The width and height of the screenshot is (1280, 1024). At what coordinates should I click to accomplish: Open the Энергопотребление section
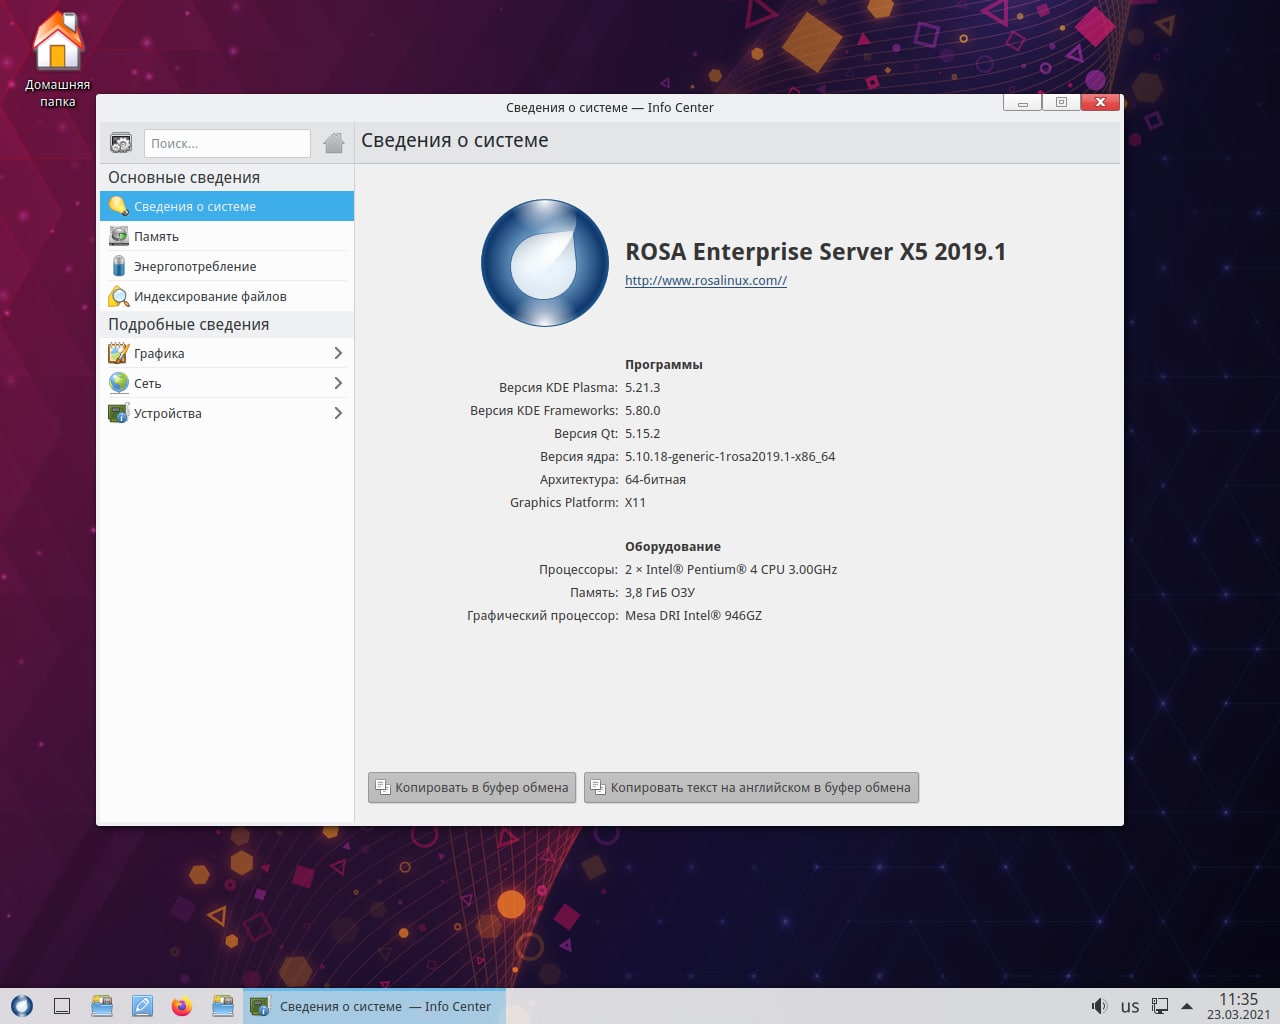[227, 266]
